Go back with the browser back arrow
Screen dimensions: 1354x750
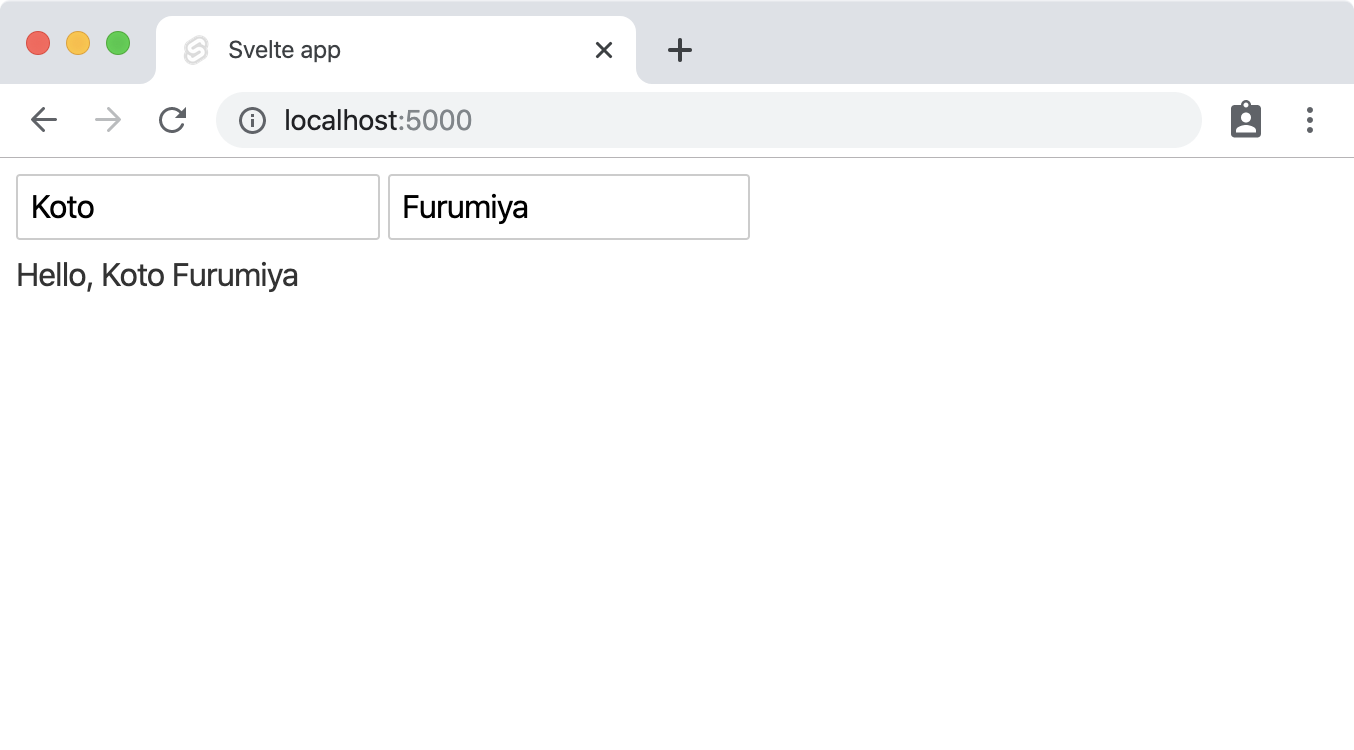(44, 120)
